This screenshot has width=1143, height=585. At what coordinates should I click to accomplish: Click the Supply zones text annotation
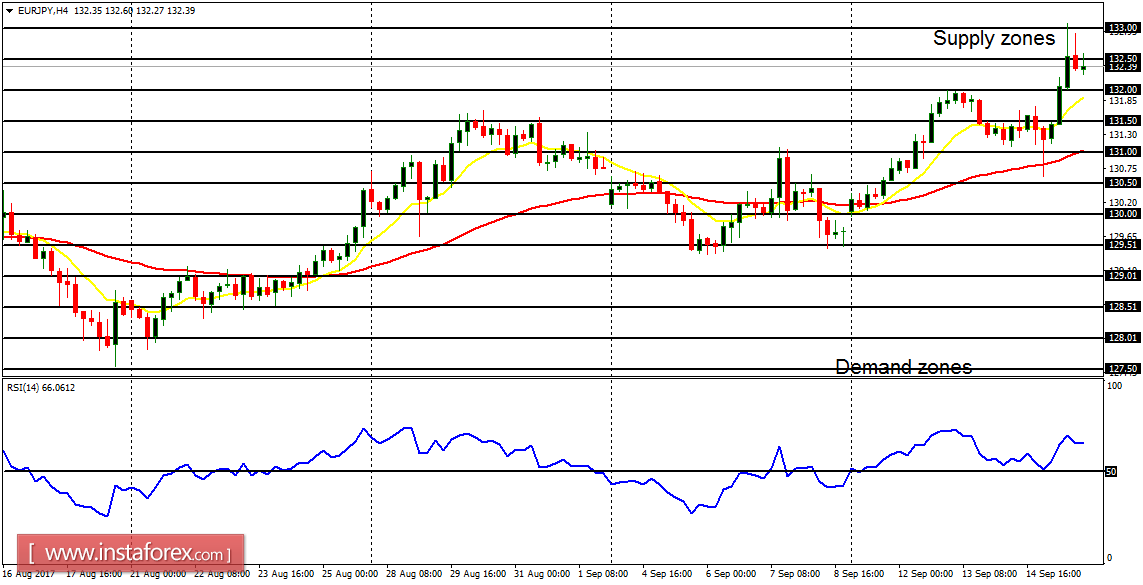995,39
